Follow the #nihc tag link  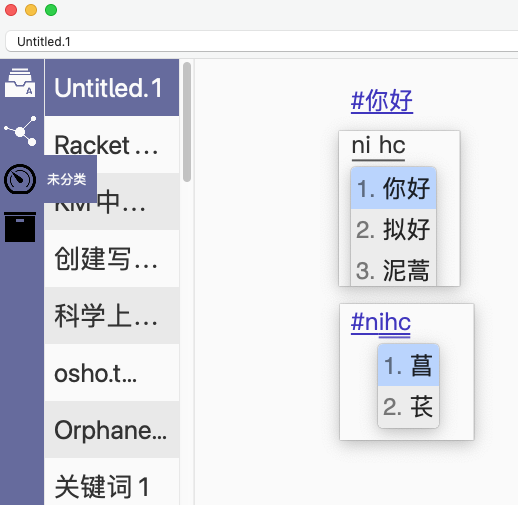381,322
